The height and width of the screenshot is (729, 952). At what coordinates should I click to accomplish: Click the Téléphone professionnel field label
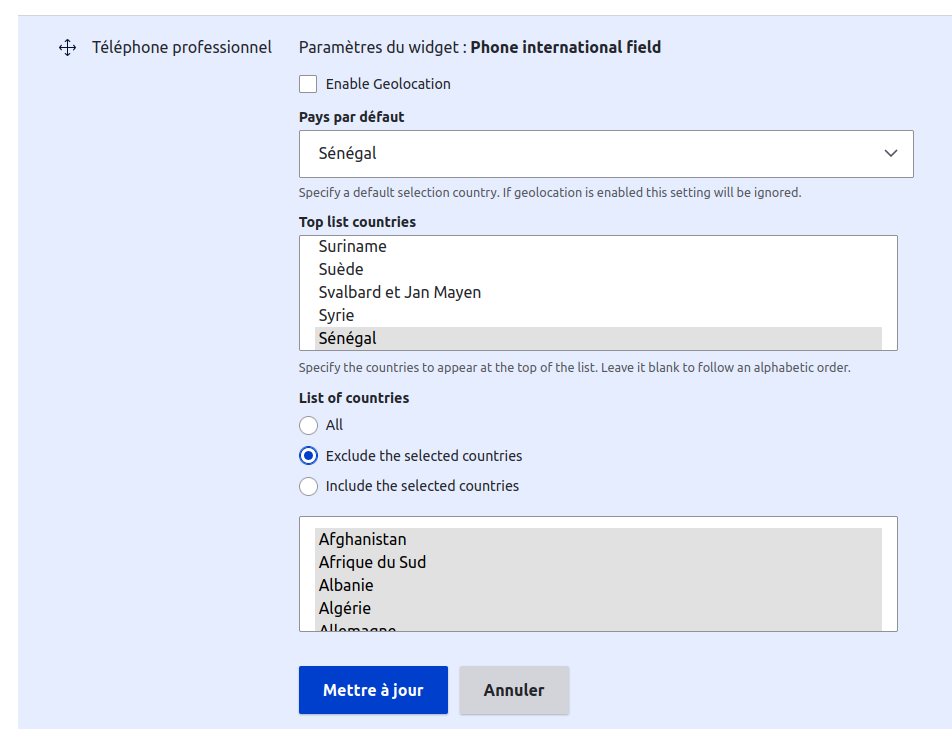tap(181, 47)
